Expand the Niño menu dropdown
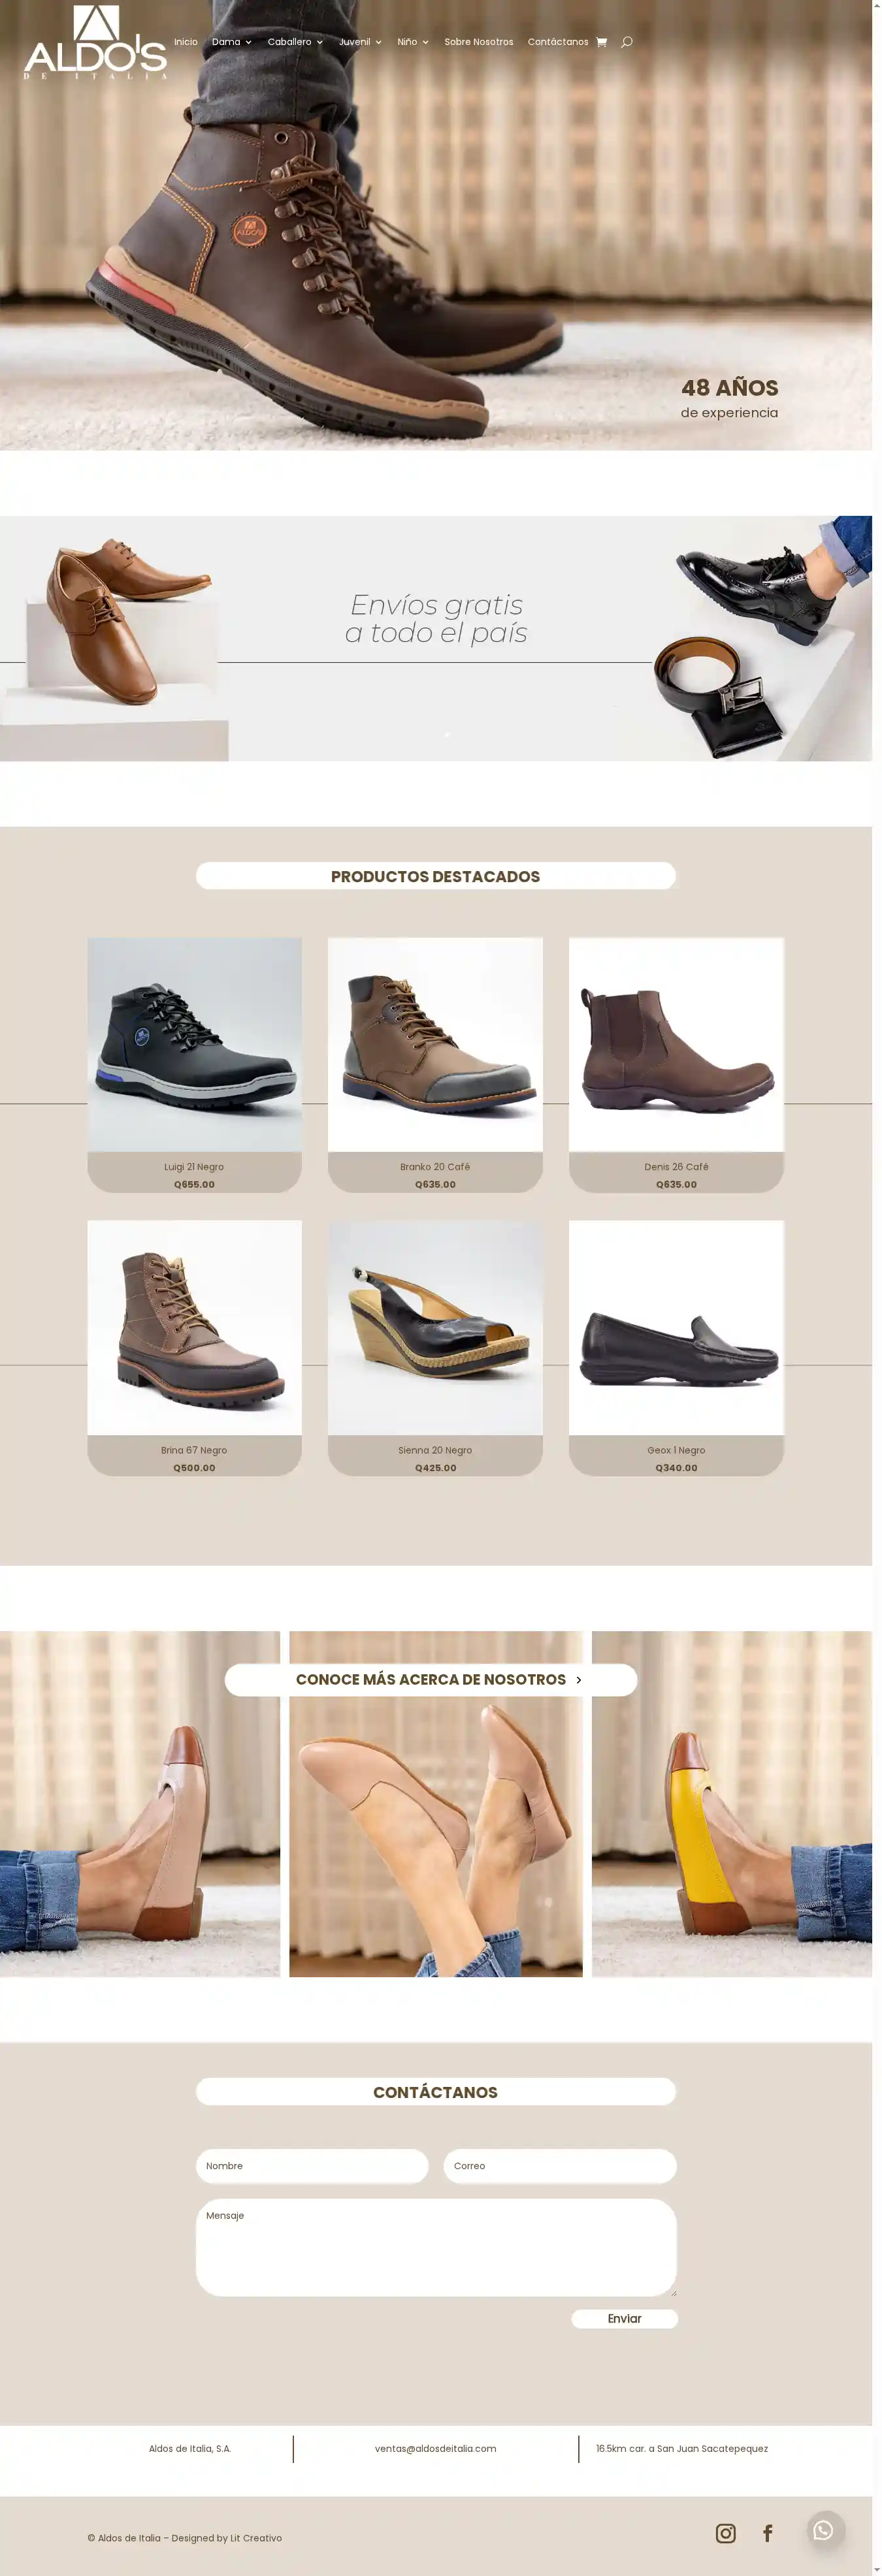 tap(413, 42)
